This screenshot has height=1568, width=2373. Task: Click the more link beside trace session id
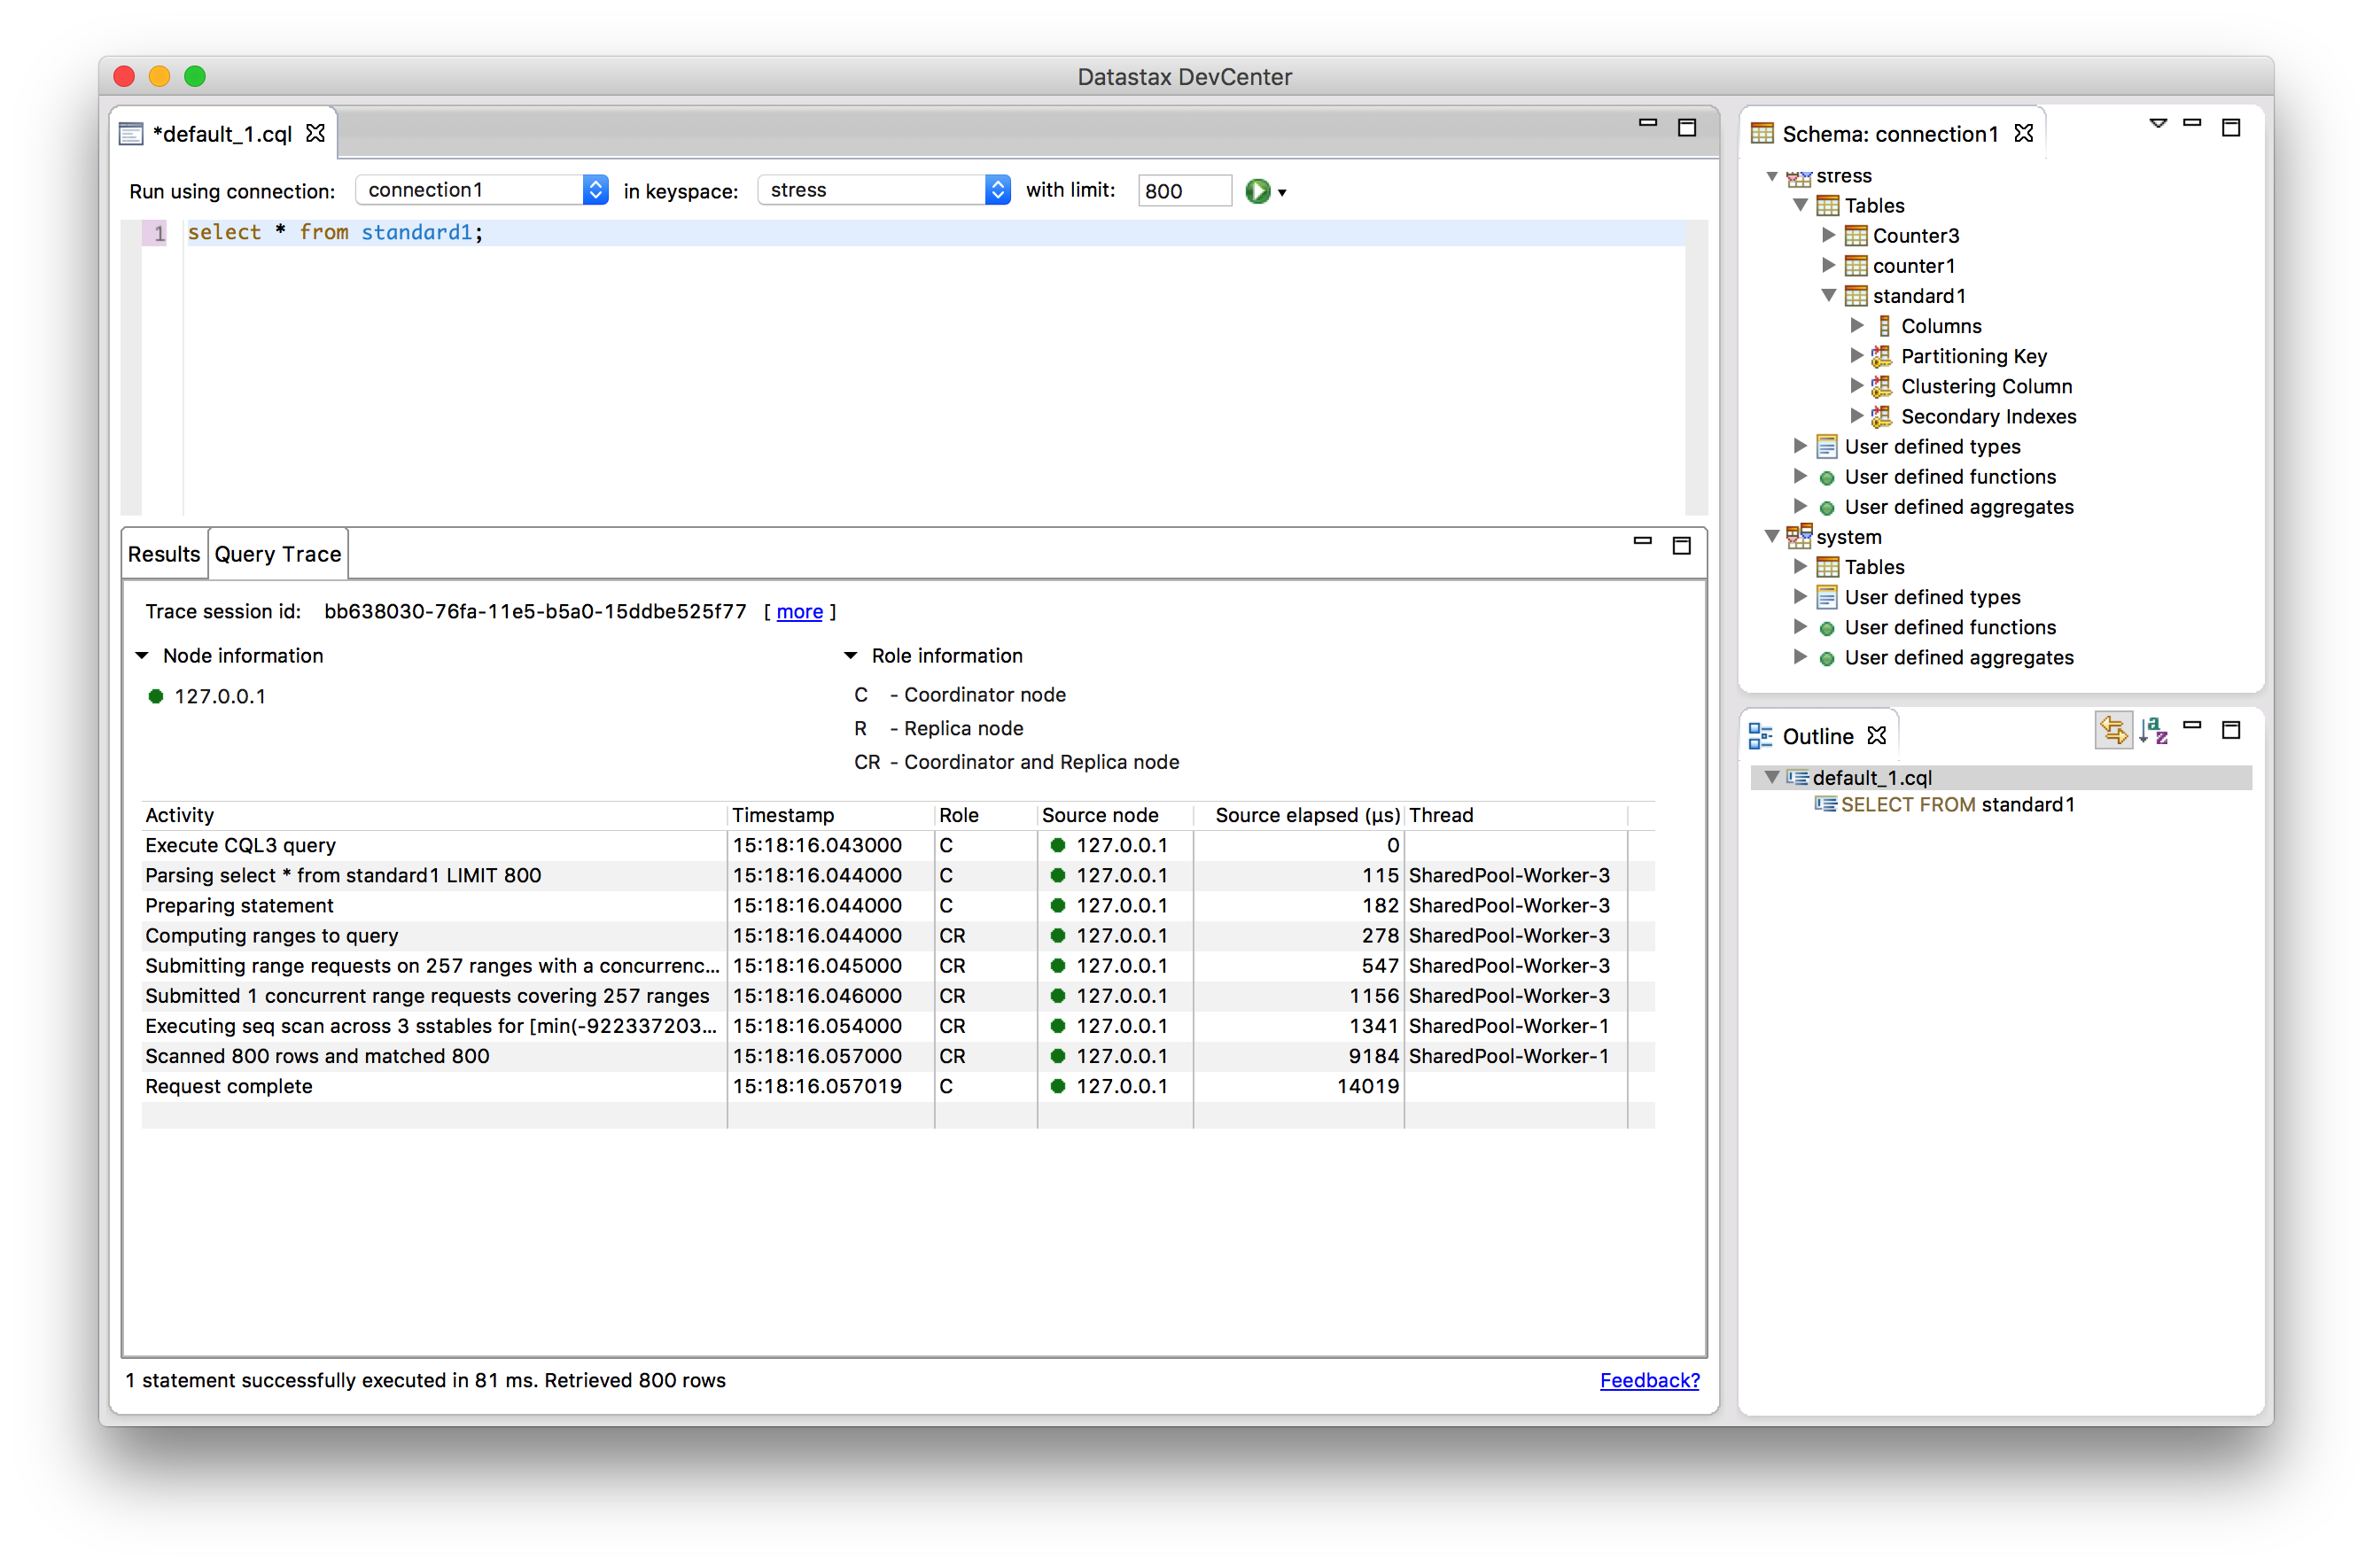(799, 612)
